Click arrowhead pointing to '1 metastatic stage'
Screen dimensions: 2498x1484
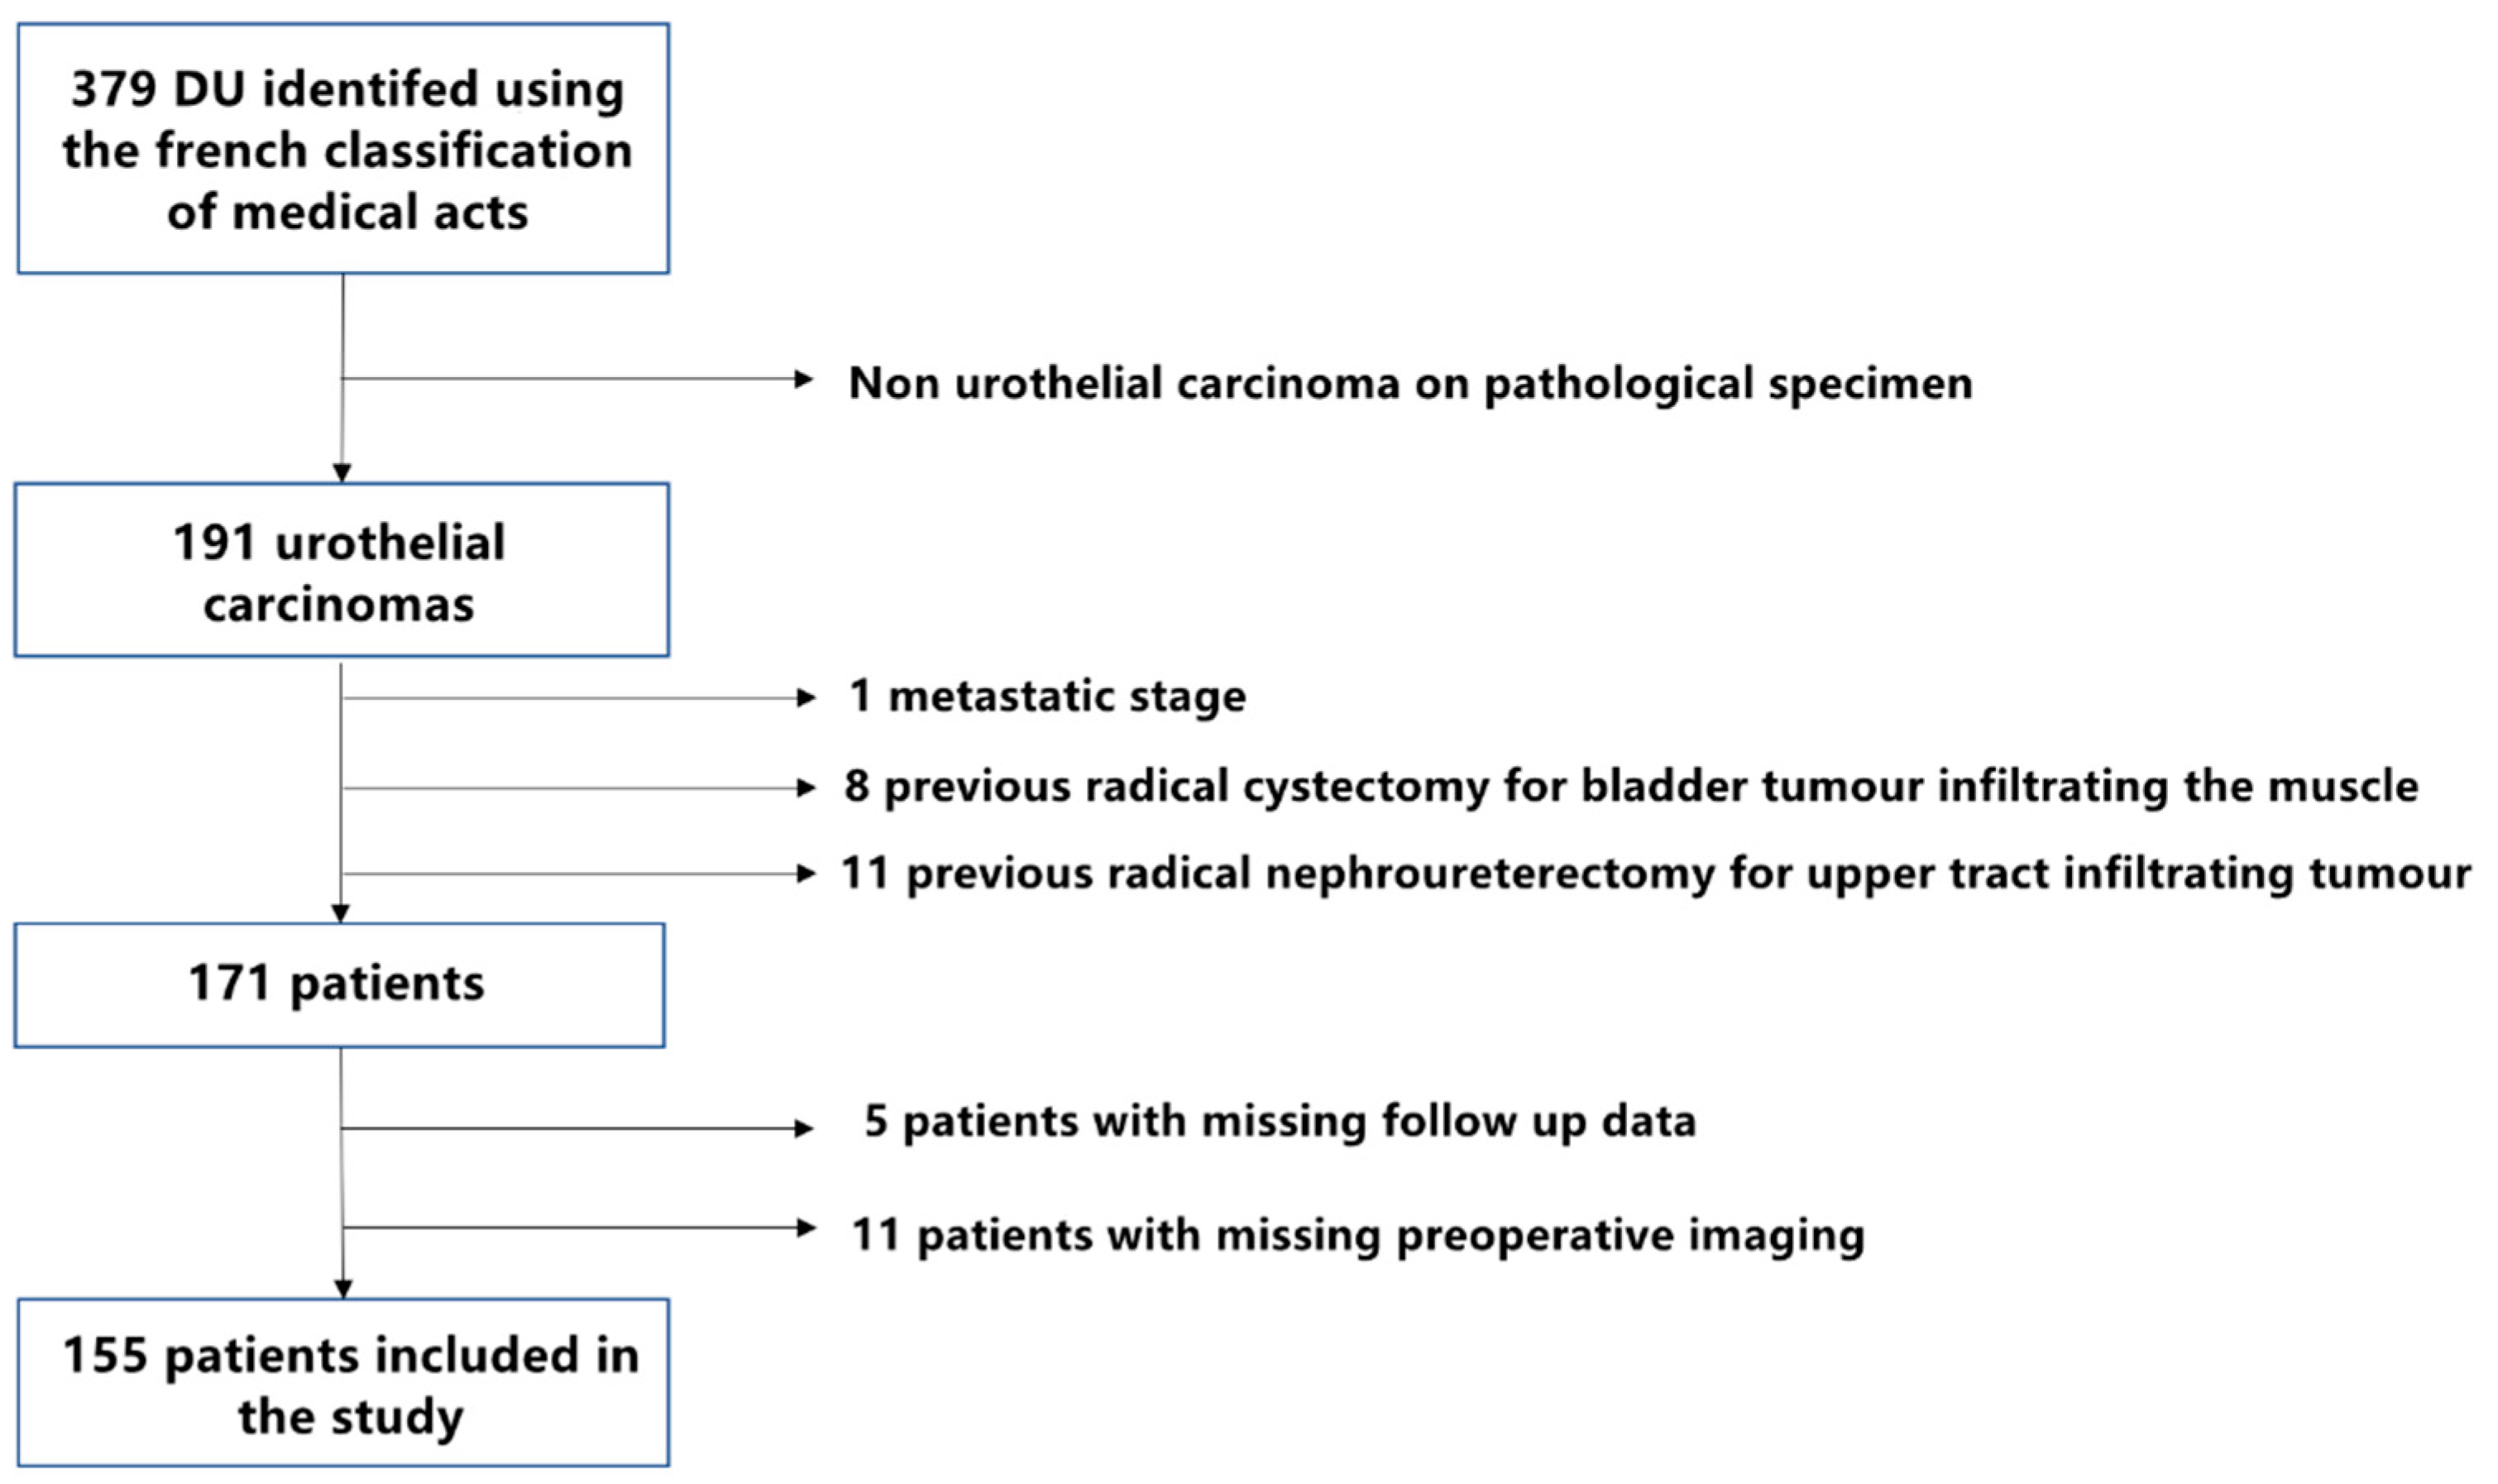point(806,698)
